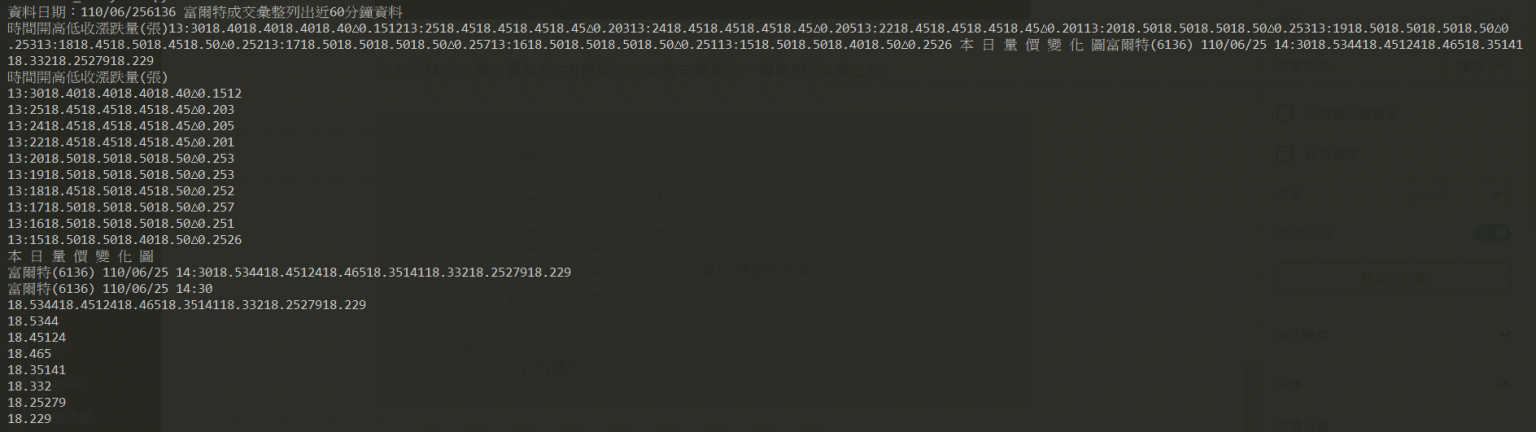The height and width of the screenshot is (432, 1536).
Task: Select the data row beginning with 13:30
Action: pyautogui.click(x=124, y=93)
